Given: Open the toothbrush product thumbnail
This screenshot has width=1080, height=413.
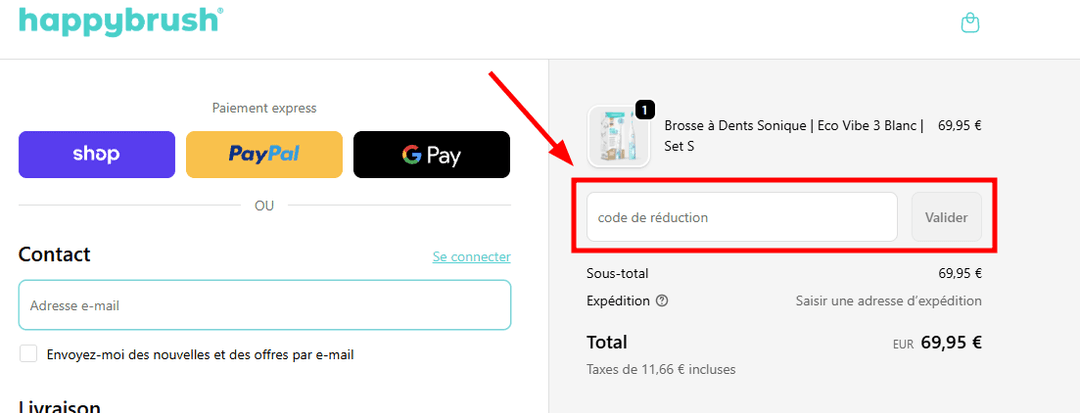Looking at the screenshot, I should tap(612, 136).
